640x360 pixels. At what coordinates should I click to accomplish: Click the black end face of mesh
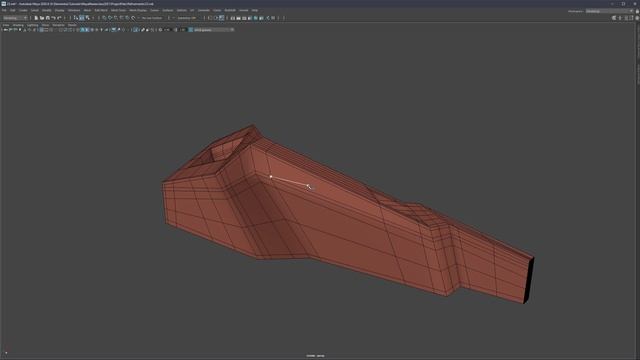tap(529, 280)
